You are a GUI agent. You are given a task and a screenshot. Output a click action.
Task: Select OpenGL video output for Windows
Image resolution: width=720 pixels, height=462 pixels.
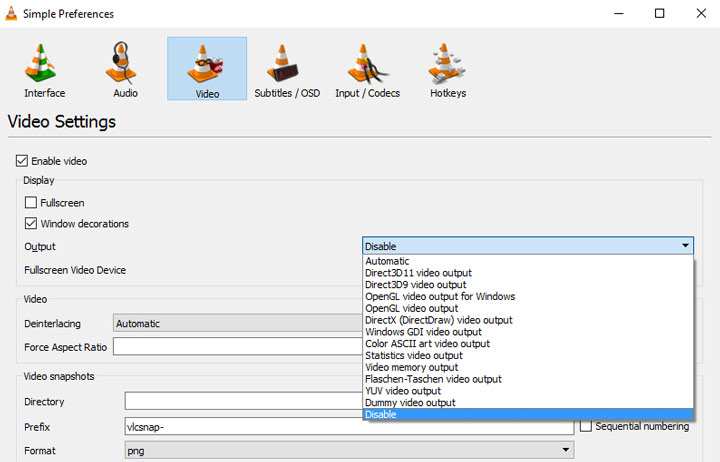tap(528, 297)
